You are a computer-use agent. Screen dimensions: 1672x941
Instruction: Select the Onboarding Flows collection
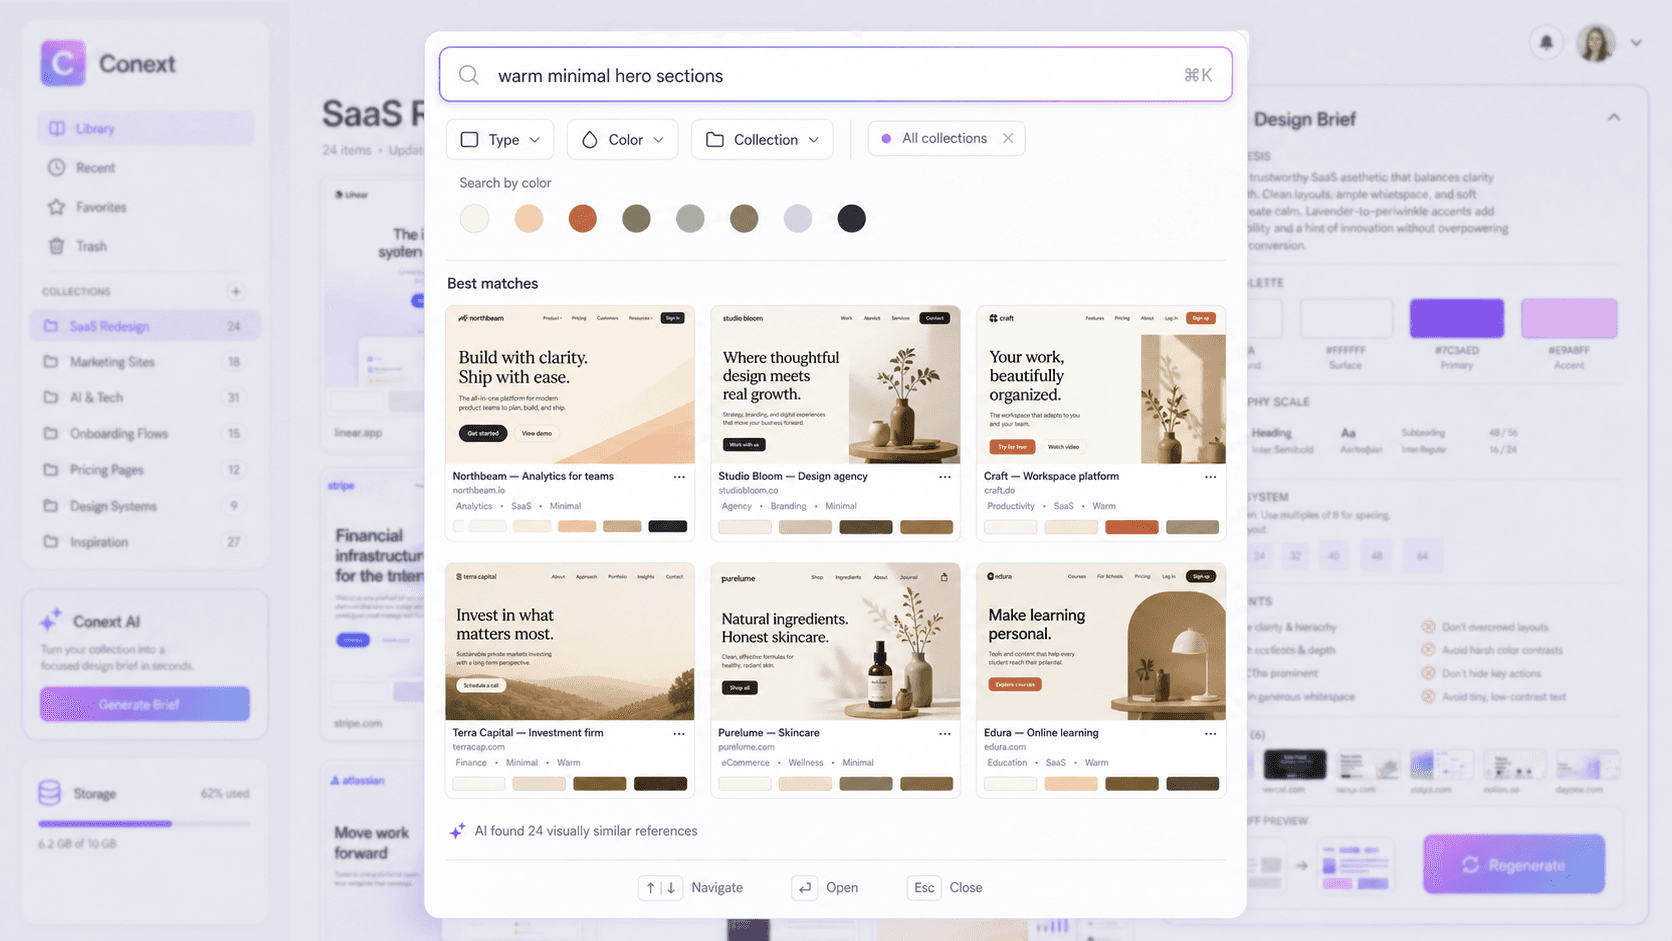[145, 433]
